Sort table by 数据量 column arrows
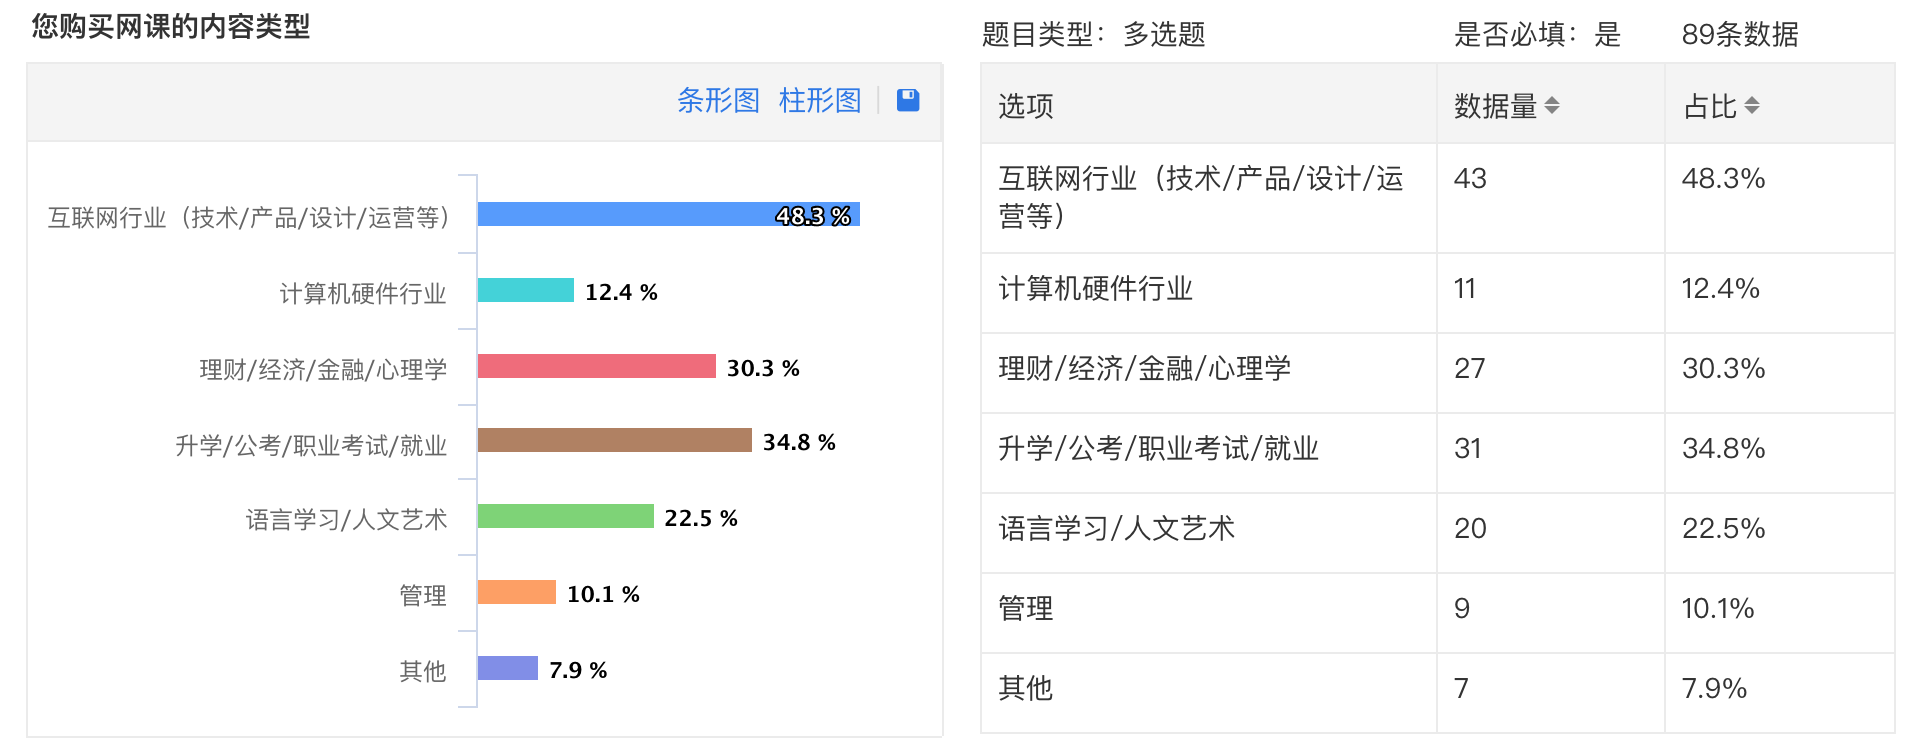 [1552, 105]
